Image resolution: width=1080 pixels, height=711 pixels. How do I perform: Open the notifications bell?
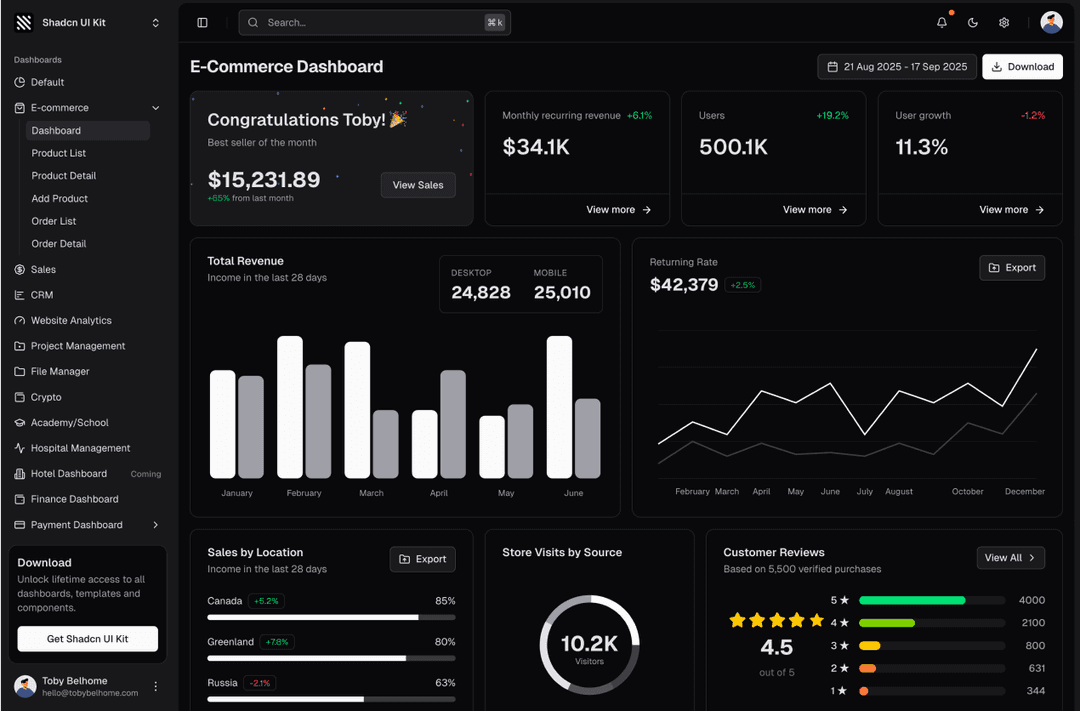[x=941, y=21]
